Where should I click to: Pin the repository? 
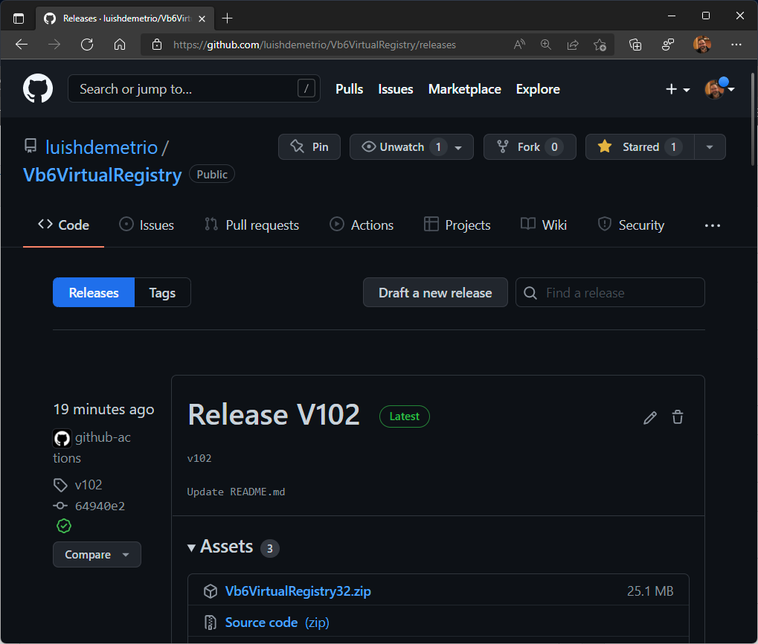[309, 146]
